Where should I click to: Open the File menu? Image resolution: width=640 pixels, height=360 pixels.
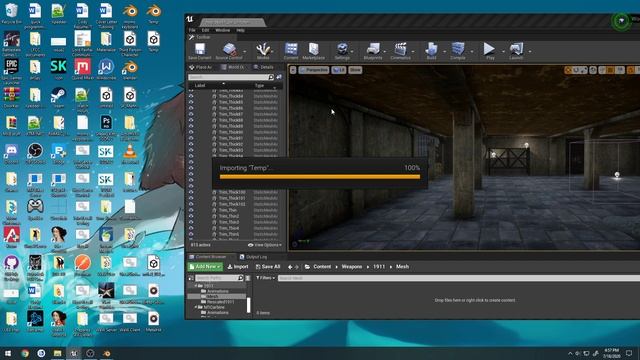(x=192, y=30)
